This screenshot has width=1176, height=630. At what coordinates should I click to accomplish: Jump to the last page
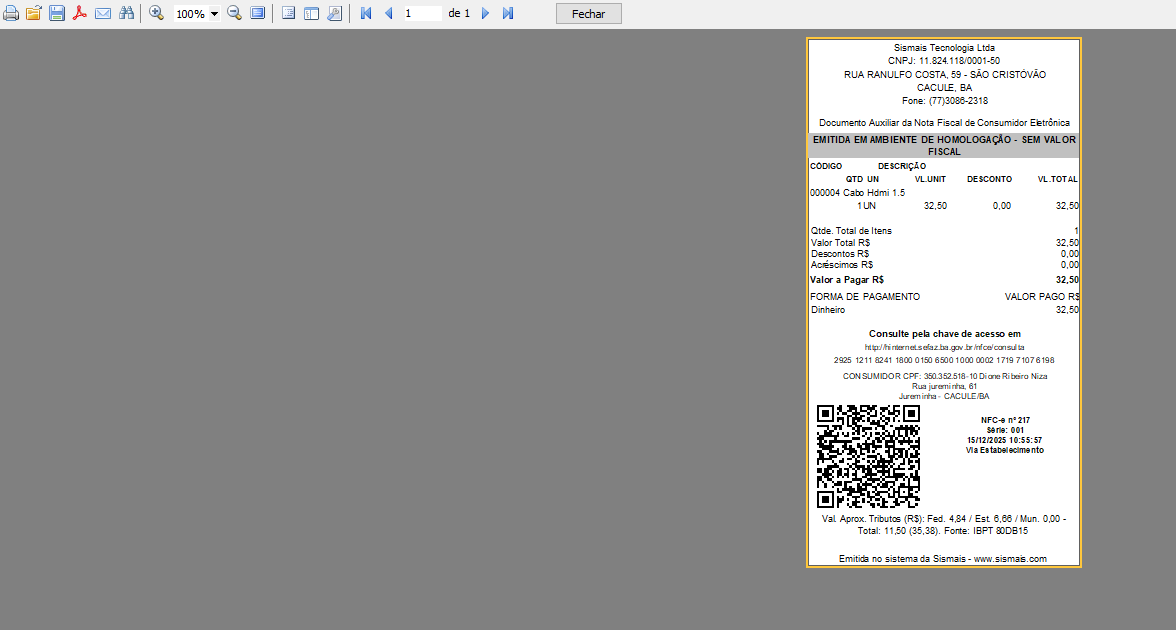coord(508,14)
